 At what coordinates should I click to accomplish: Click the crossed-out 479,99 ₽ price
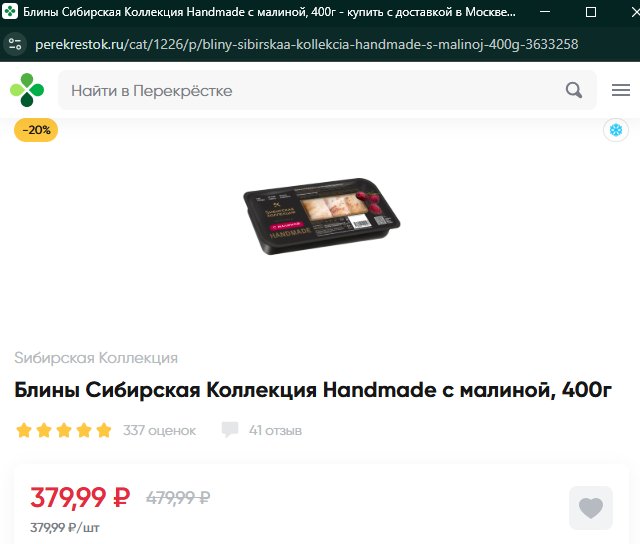(x=178, y=497)
